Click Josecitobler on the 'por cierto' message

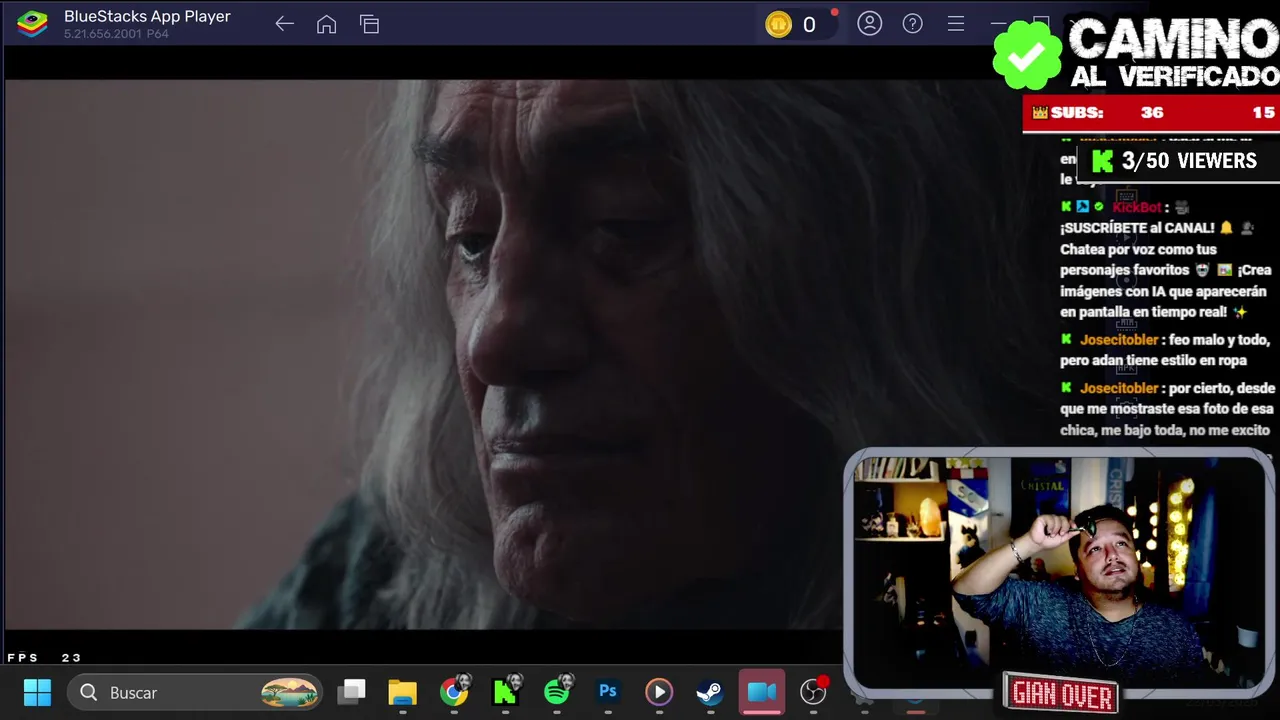pos(1119,388)
